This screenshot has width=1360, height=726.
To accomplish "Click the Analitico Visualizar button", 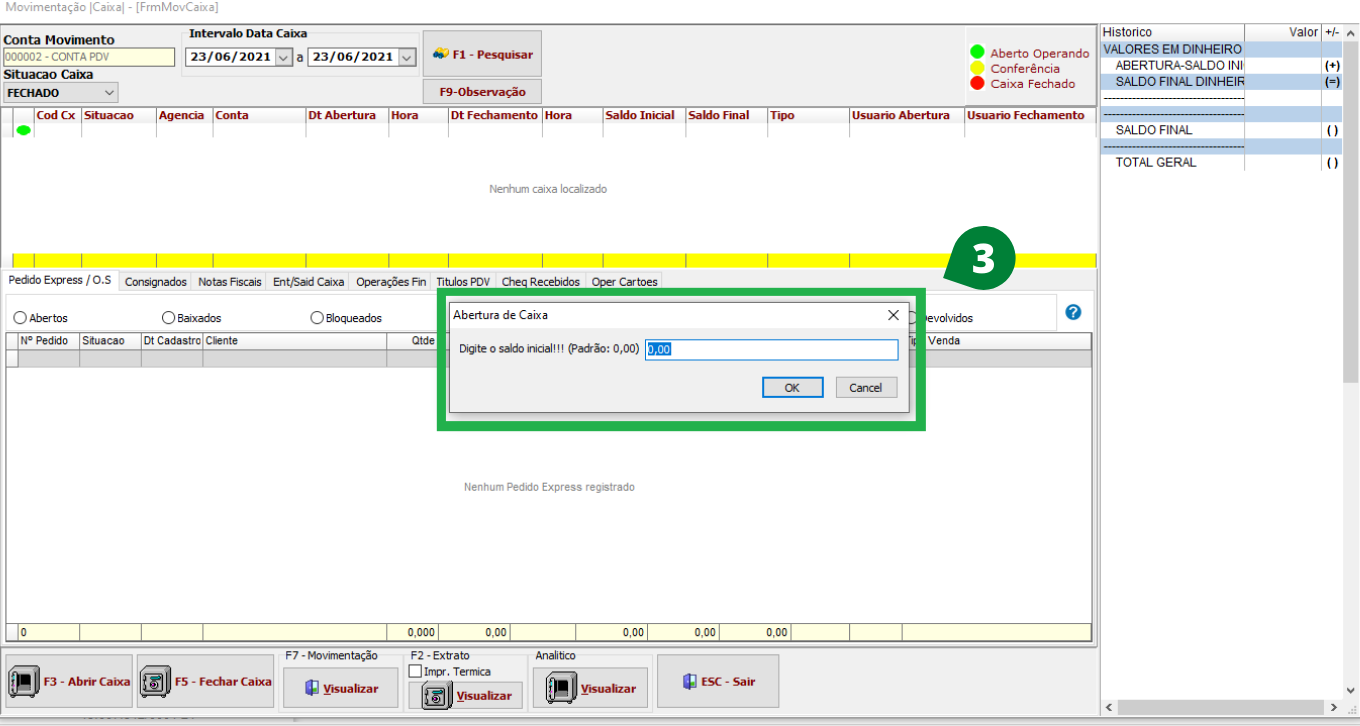I will (590, 688).
